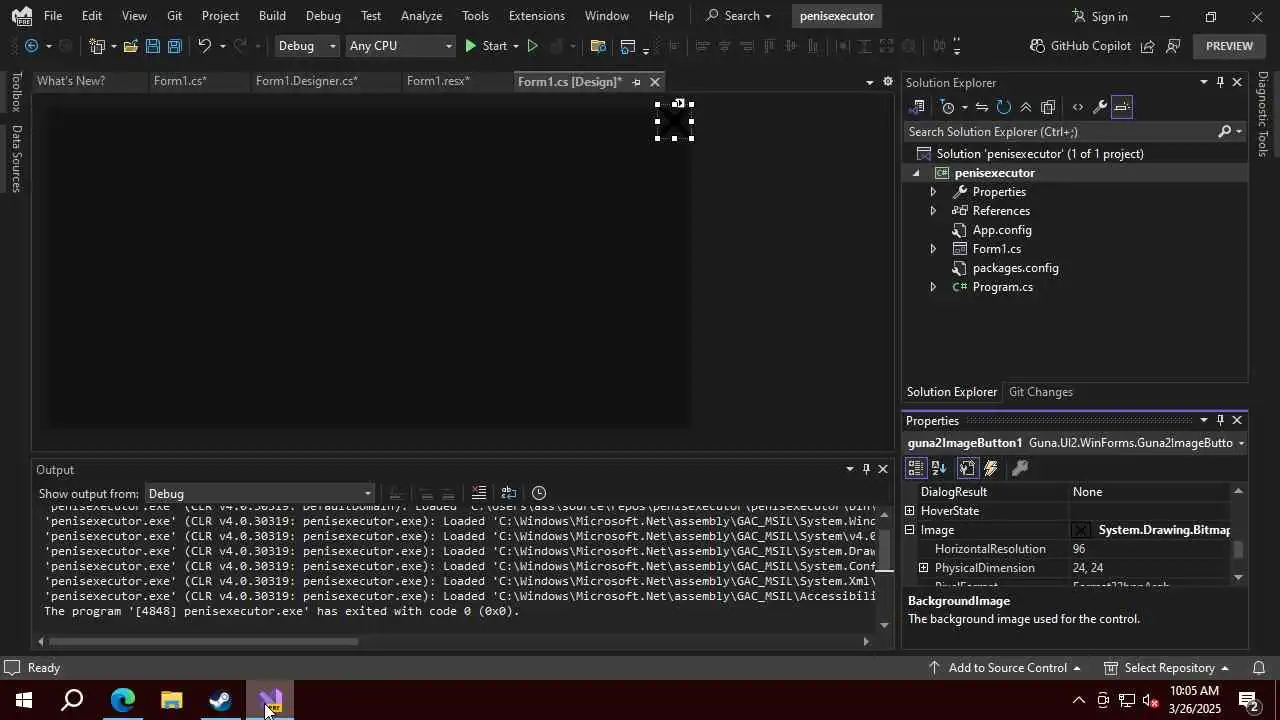
Task: Click Add to Source Control in status bar
Action: [x=1005, y=668]
